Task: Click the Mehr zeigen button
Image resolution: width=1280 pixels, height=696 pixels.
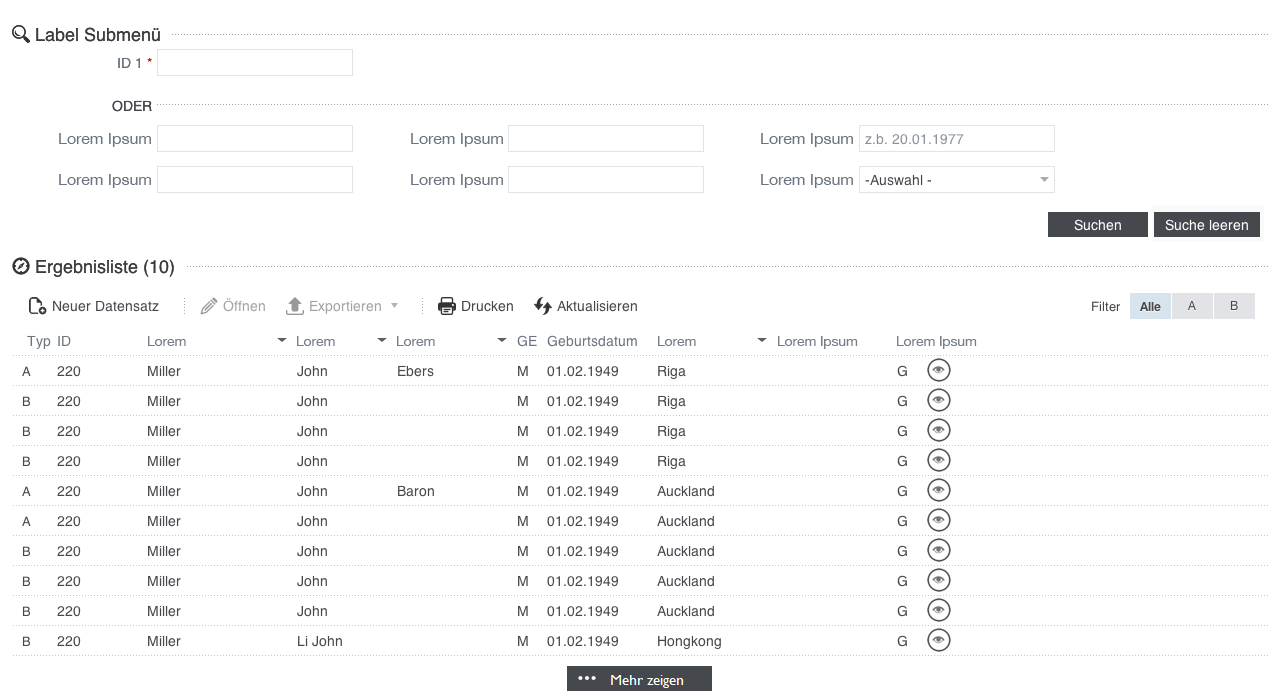Action: (639, 679)
